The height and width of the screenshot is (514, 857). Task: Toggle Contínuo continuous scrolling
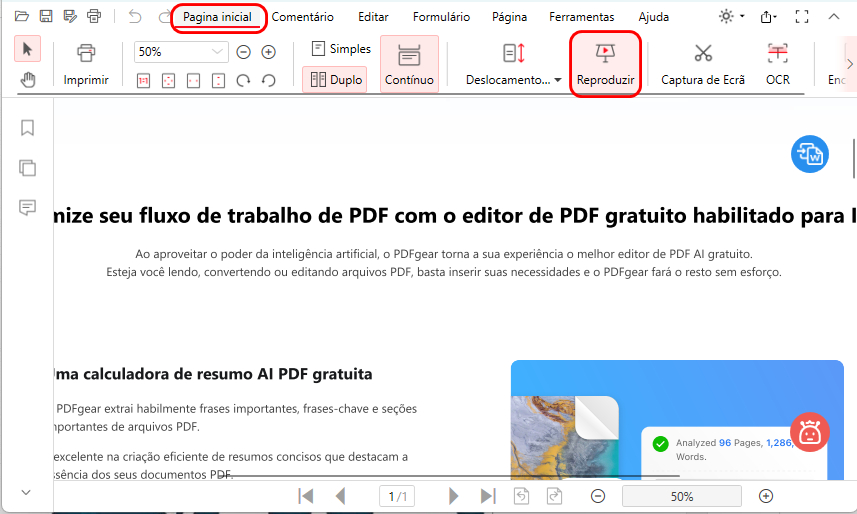pyautogui.click(x=409, y=64)
